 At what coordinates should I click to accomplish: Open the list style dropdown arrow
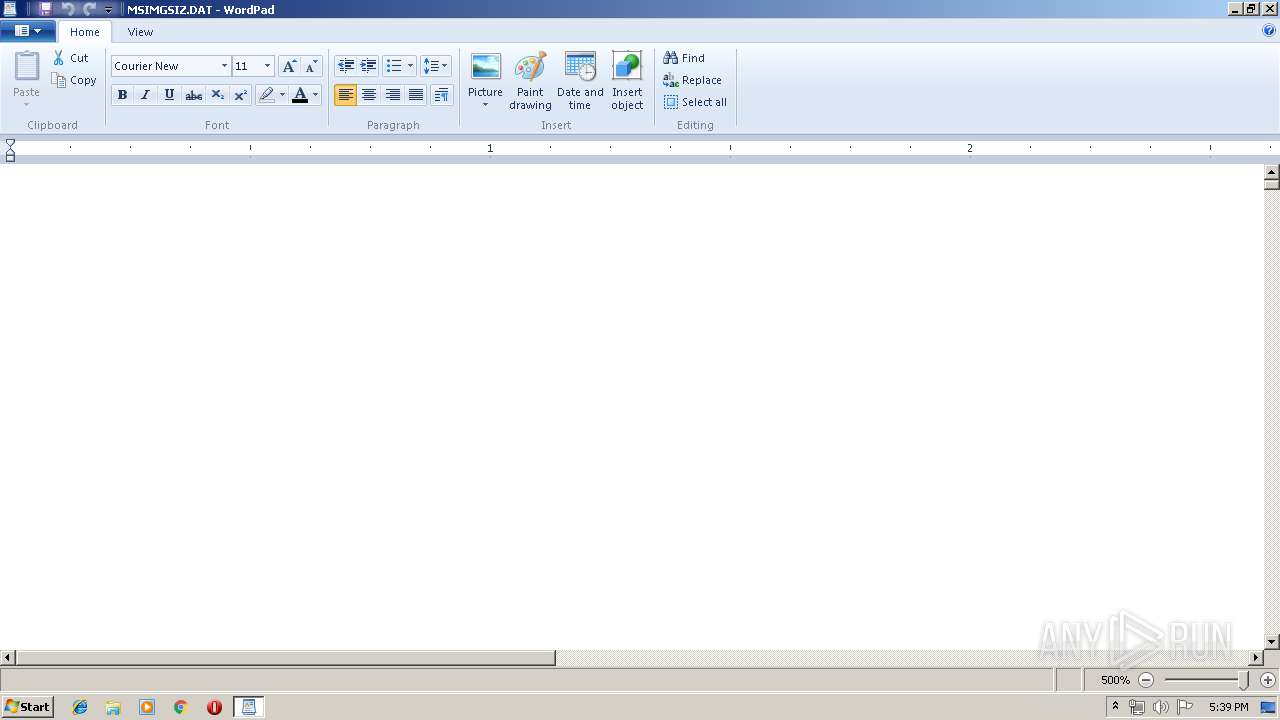point(410,66)
